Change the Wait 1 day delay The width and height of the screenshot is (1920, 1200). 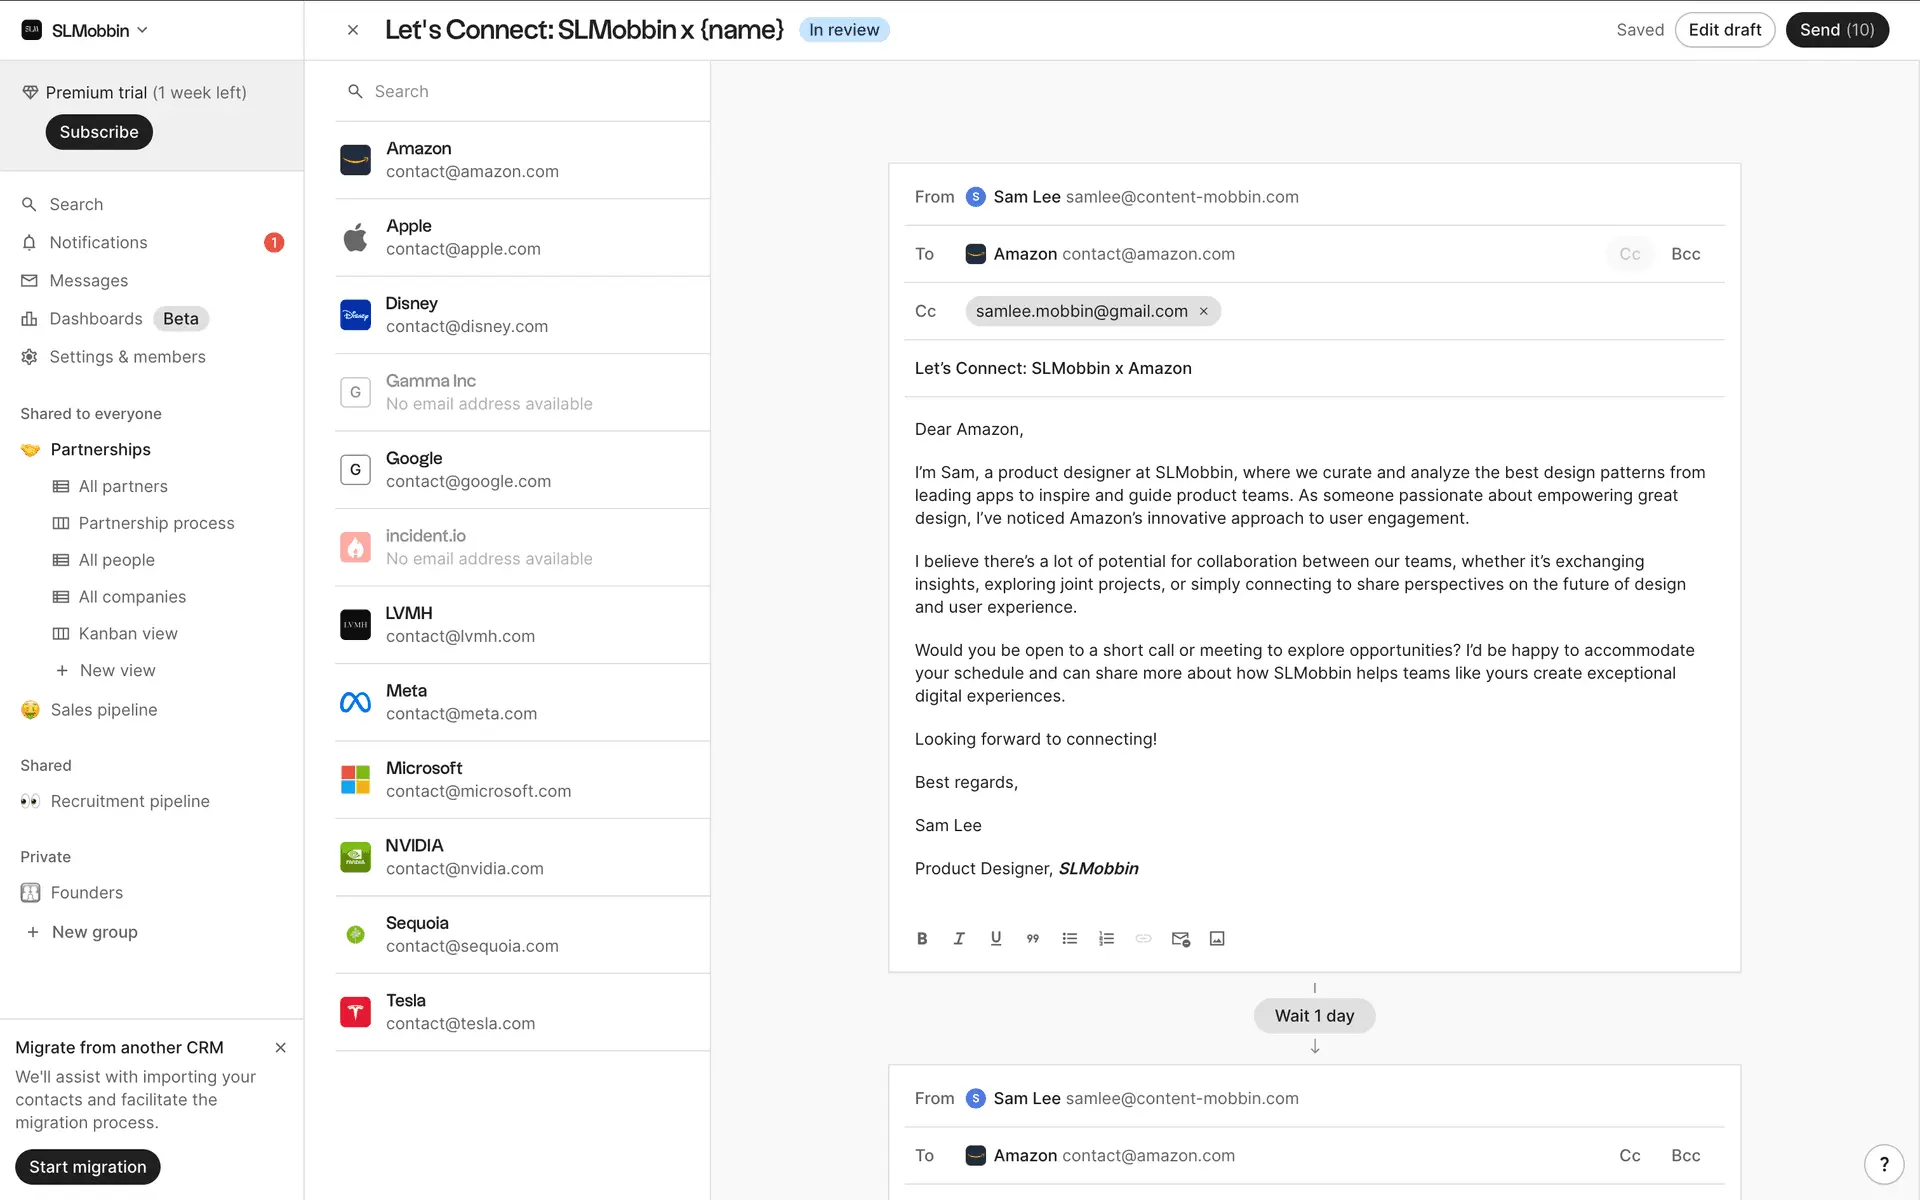point(1314,1015)
